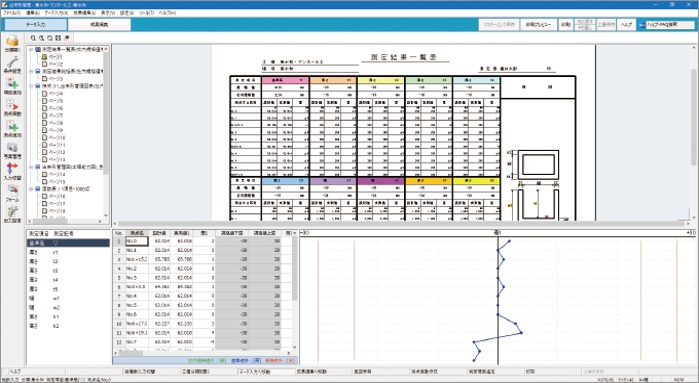Select the w1 measurement item row
Screen dimensions: 699x383
68,298
